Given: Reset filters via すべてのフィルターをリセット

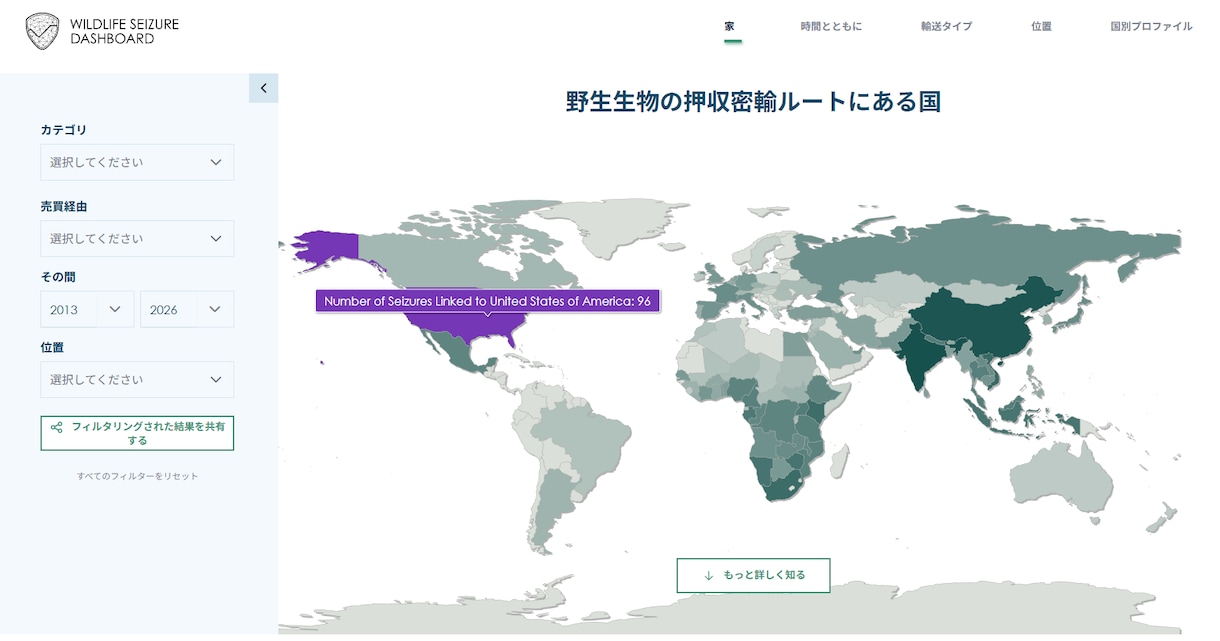Looking at the screenshot, I should [x=138, y=476].
